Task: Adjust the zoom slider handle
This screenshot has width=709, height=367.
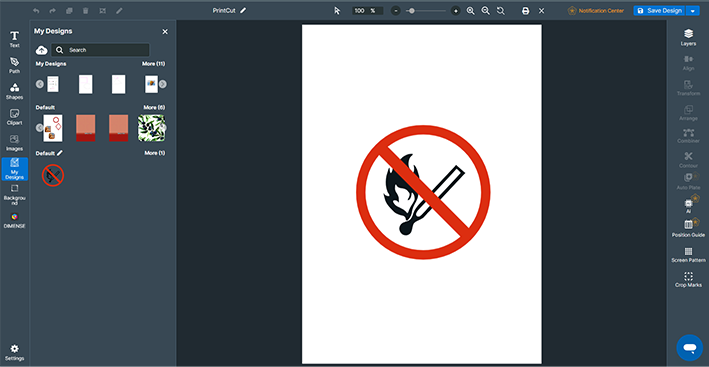Action: (411, 10)
